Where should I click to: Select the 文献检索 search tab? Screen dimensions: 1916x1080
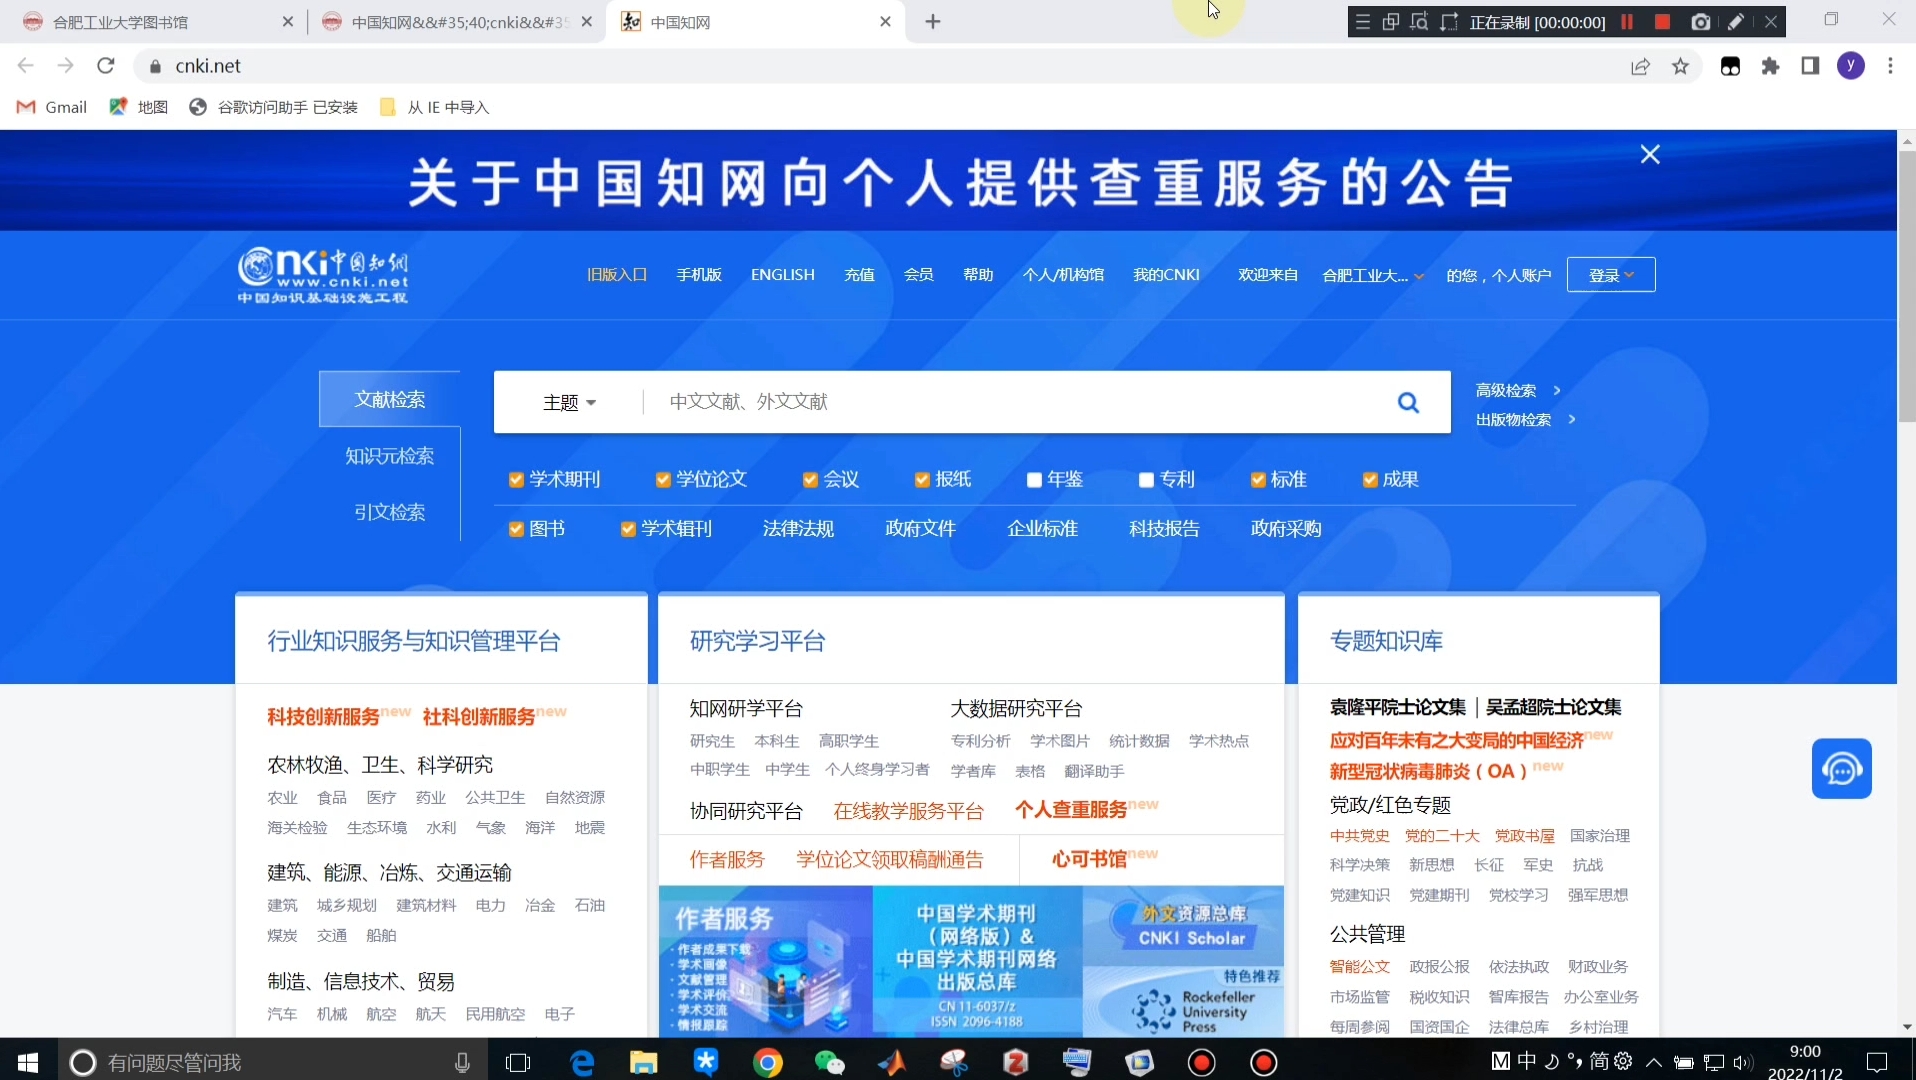390,399
